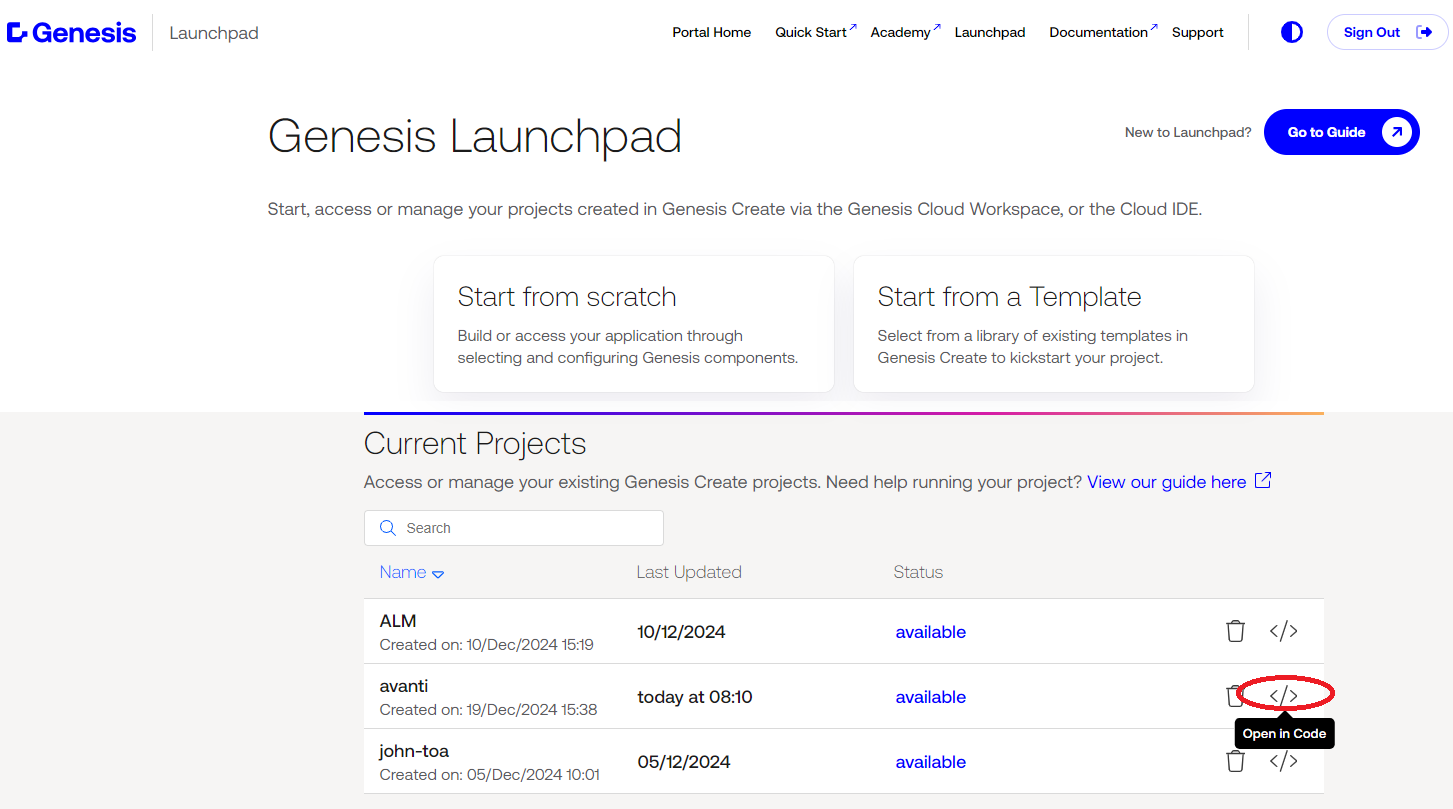Select the Start from a Template card
This screenshot has height=809, width=1453.
pyautogui.click(x=1054, y=324)
